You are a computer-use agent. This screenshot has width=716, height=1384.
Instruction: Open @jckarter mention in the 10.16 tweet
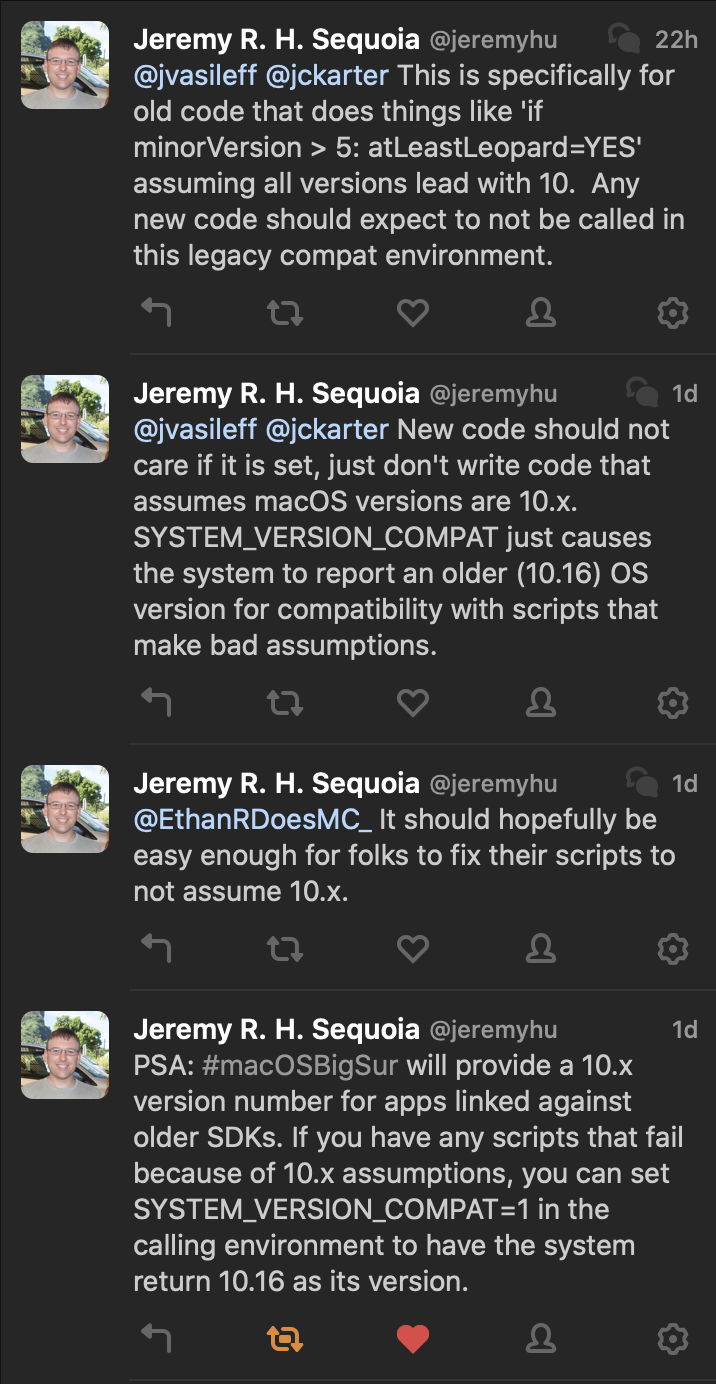click(327, 430)
